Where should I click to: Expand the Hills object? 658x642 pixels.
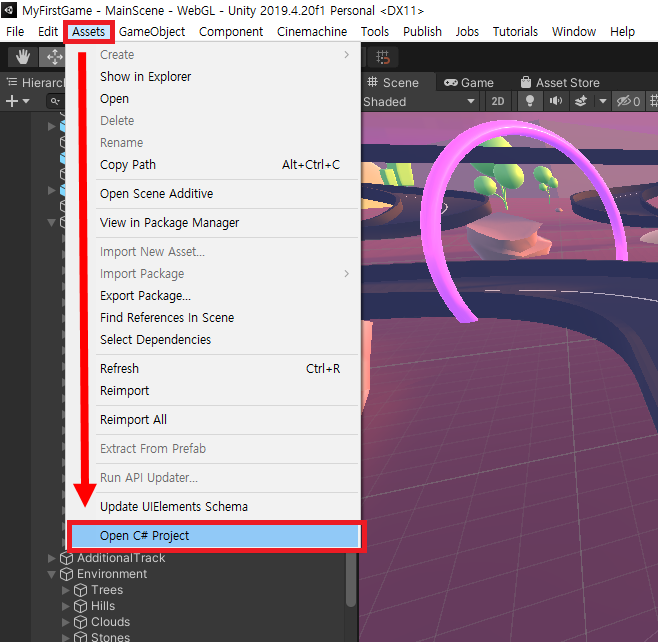[x=65, y=606]
